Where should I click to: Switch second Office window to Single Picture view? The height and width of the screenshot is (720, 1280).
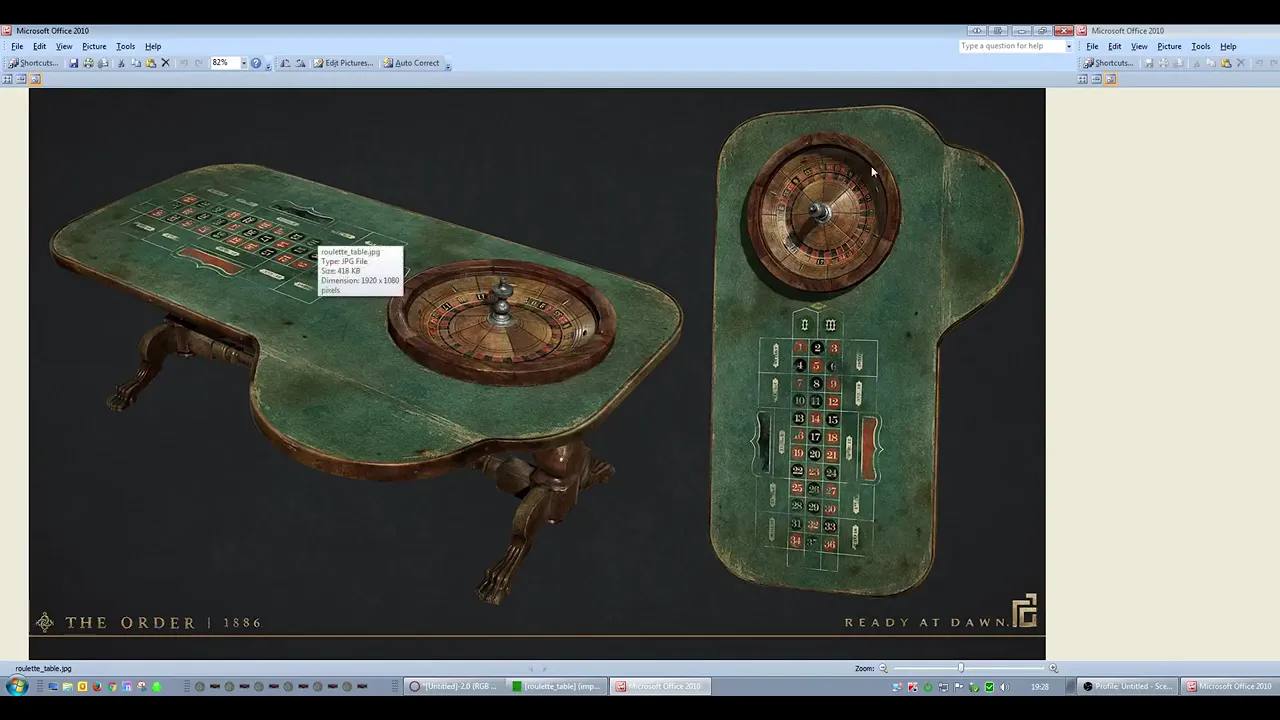[x=1110, y=79]
